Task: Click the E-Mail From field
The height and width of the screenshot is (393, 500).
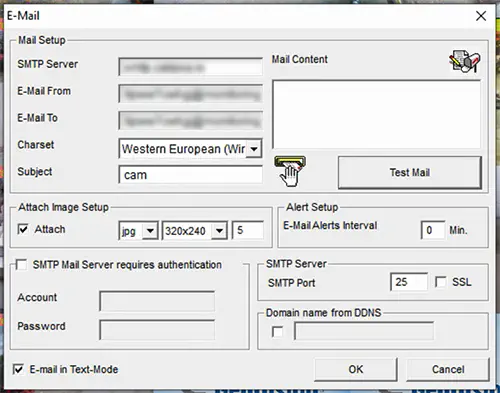Action: [190, 94]
